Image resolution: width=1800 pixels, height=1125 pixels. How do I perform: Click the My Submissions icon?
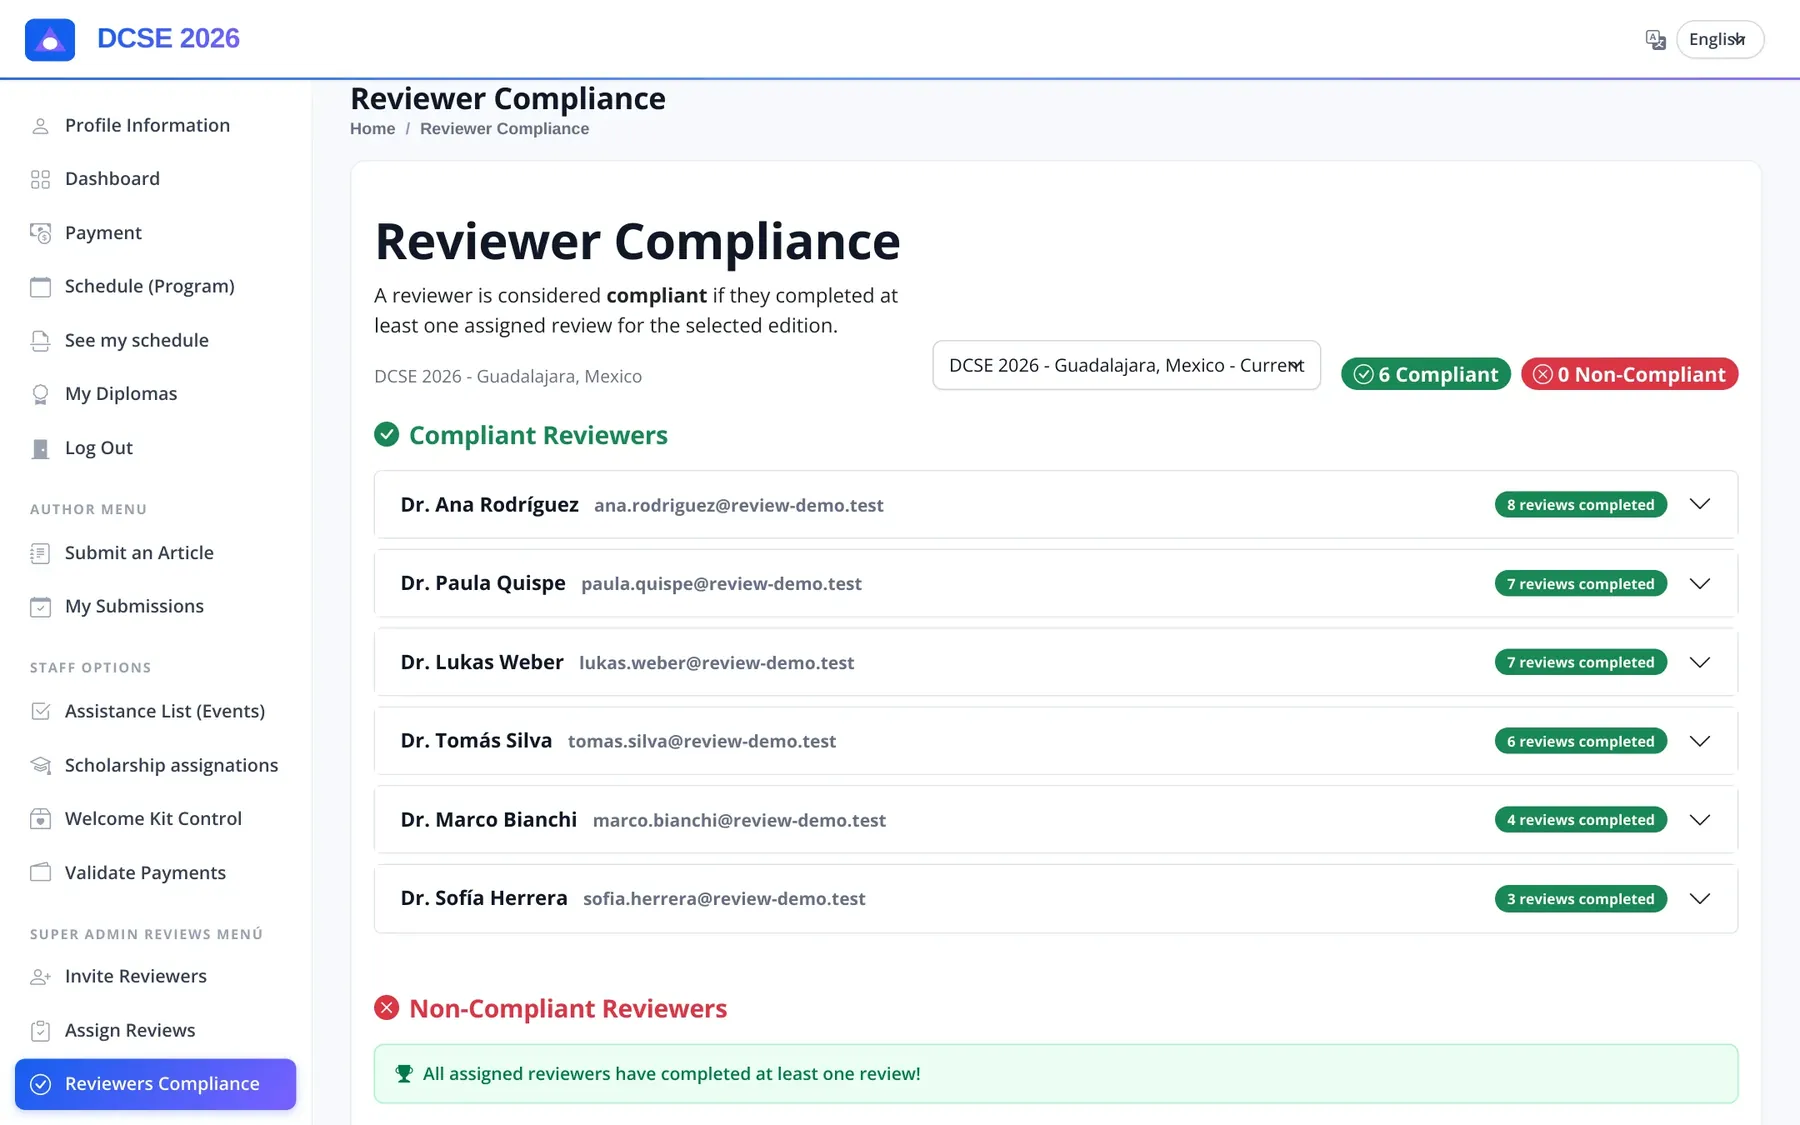point(40,607)
